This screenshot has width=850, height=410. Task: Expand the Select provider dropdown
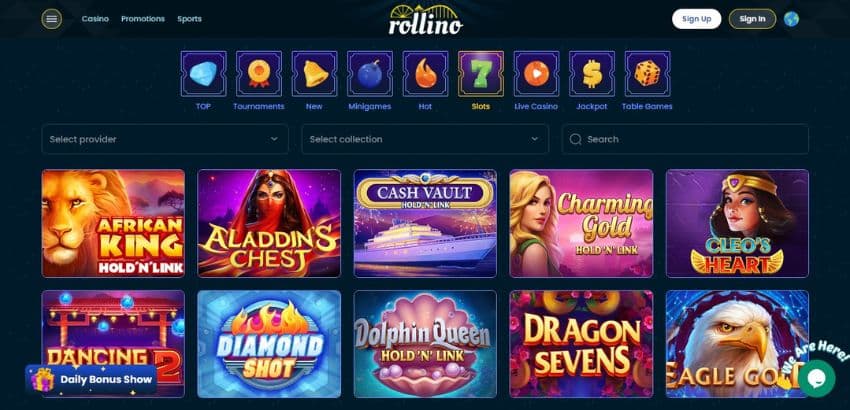[x=165, y=139]
